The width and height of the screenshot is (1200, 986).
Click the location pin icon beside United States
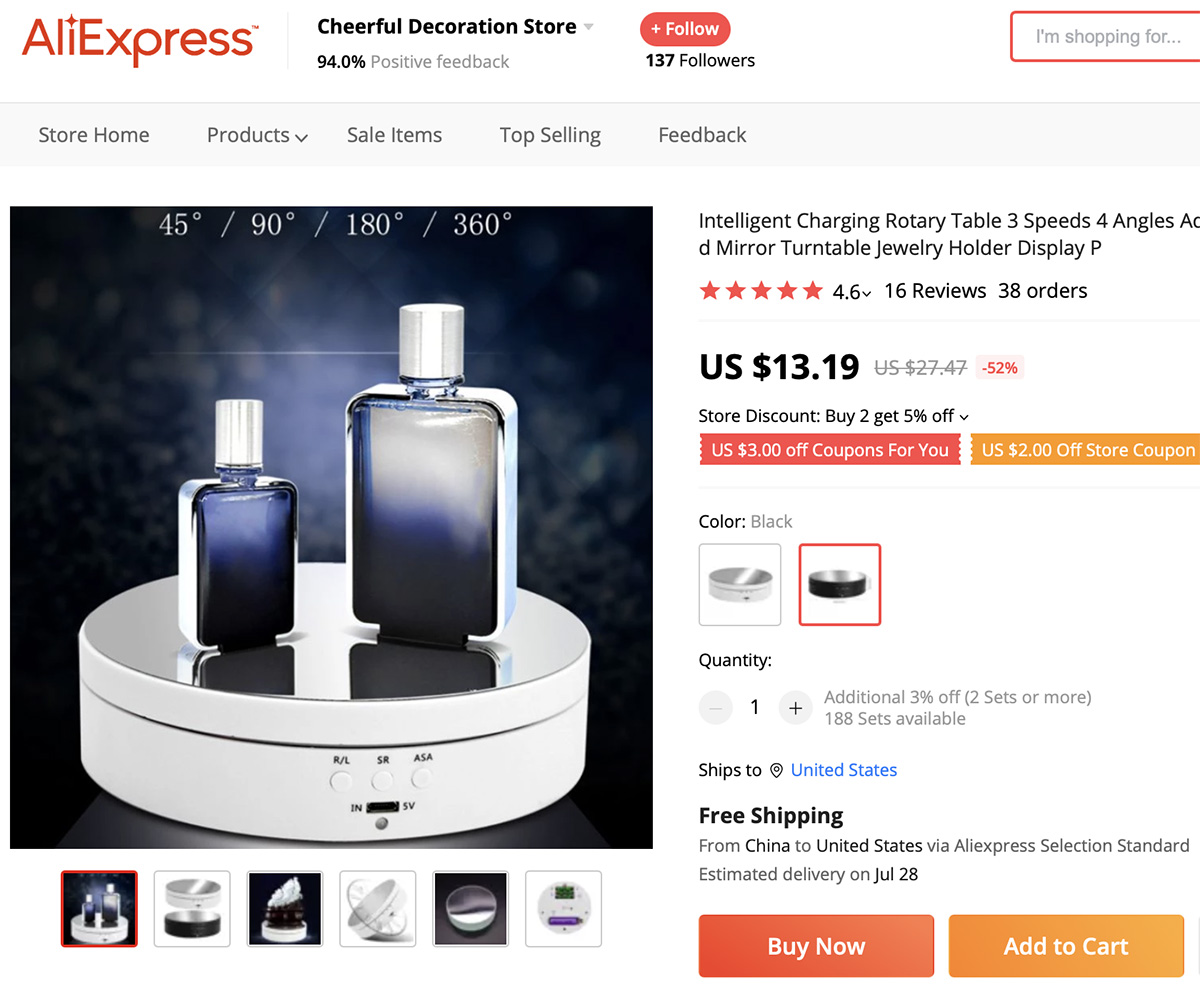776,770
